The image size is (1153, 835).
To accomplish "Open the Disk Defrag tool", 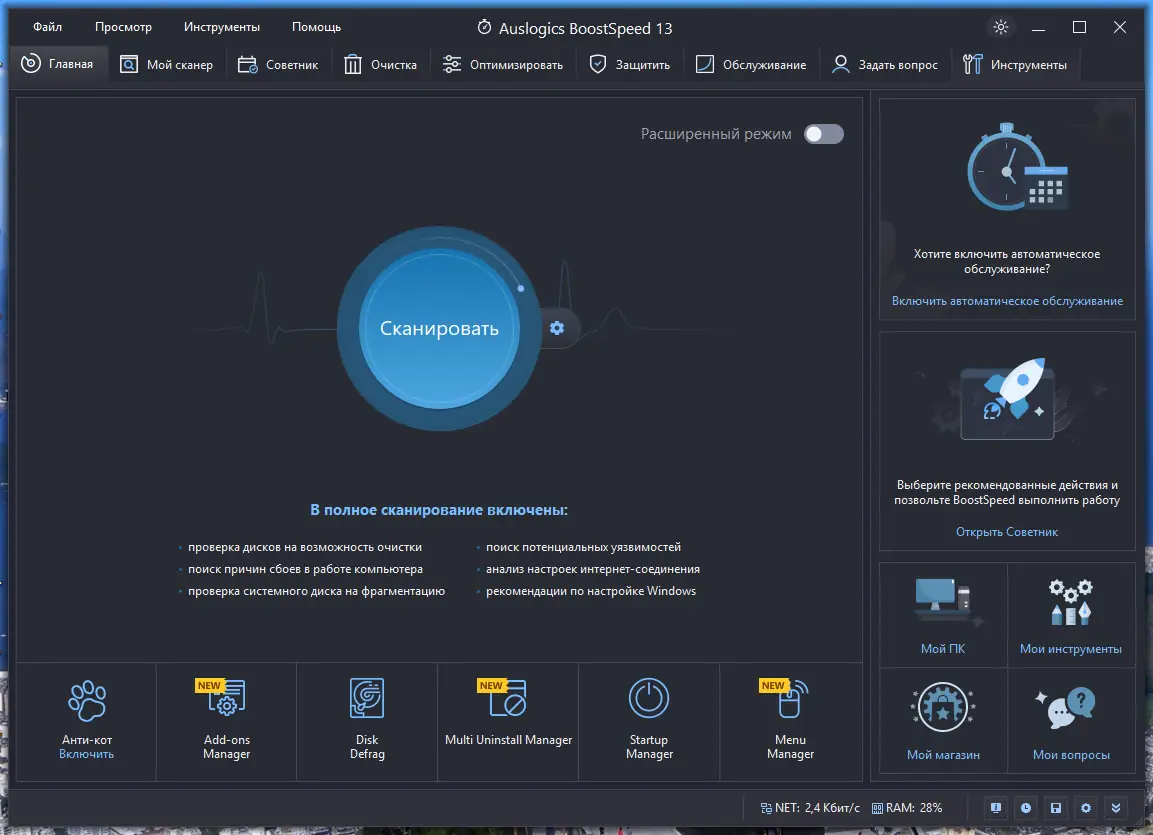I will click(366, 722).
